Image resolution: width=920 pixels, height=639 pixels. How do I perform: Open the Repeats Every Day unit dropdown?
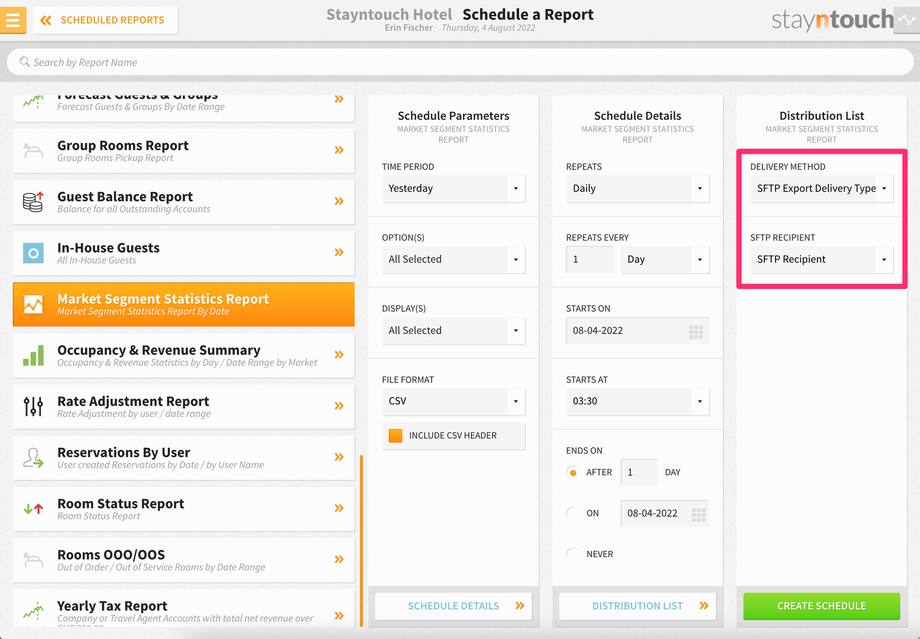[x=665, y=259]
